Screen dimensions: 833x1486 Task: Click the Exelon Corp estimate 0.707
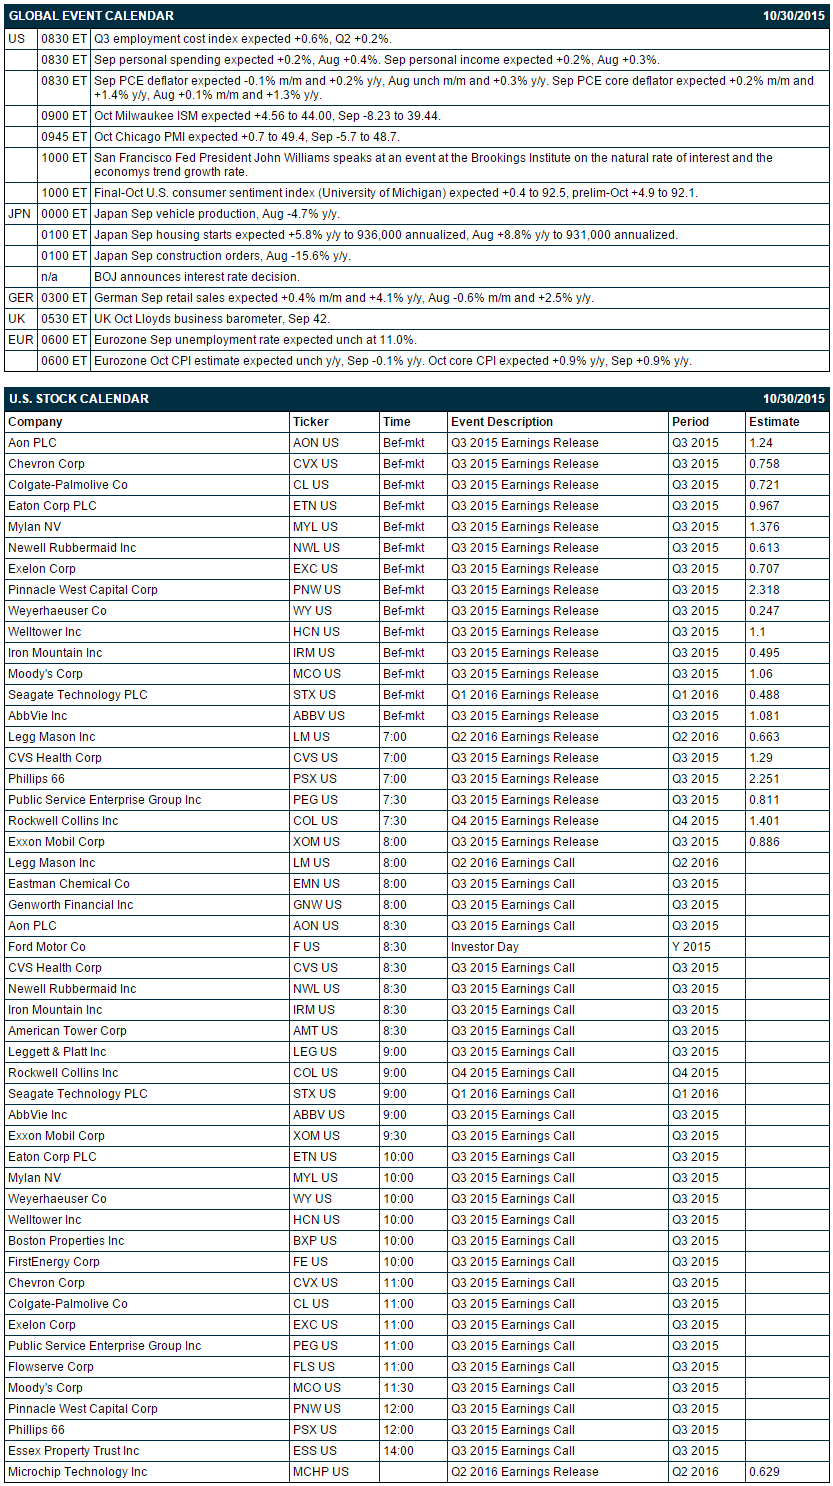tap(765, 569)
